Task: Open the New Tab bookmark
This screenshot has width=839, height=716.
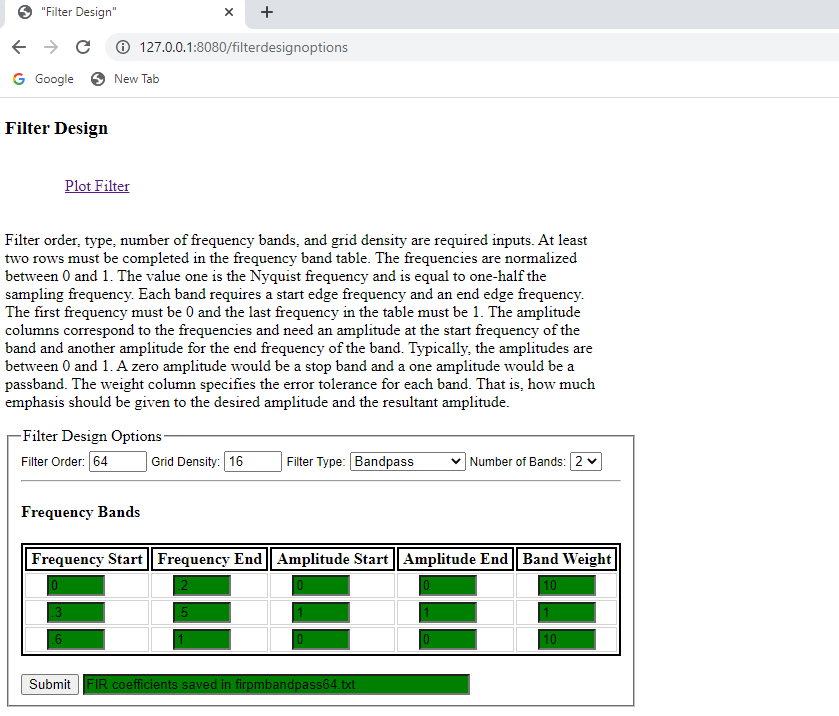Action: (x=124, y=78)
